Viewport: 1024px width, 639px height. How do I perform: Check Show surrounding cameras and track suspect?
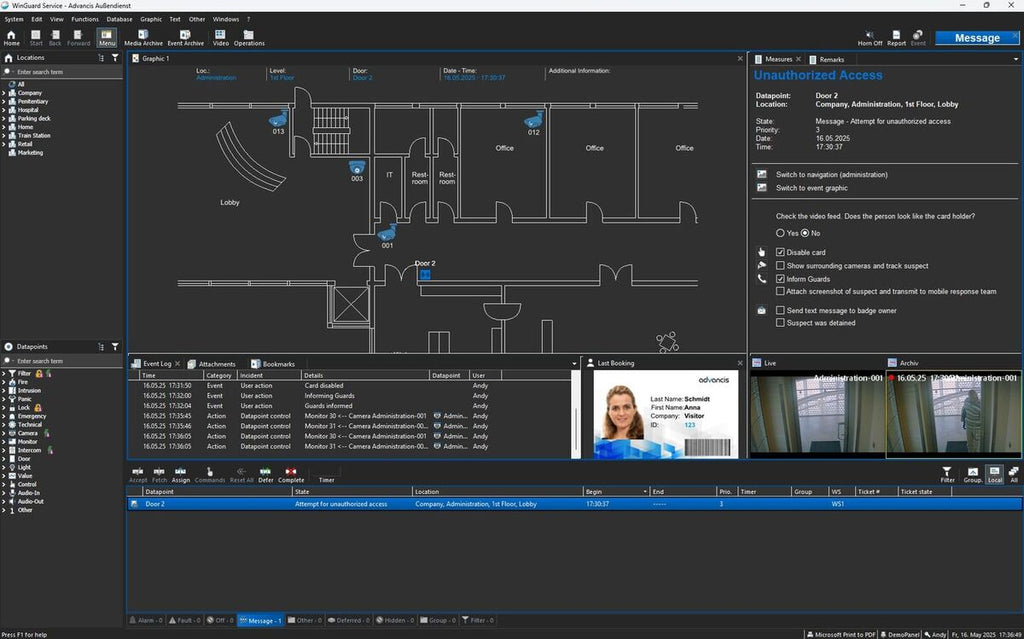point(780,266)
